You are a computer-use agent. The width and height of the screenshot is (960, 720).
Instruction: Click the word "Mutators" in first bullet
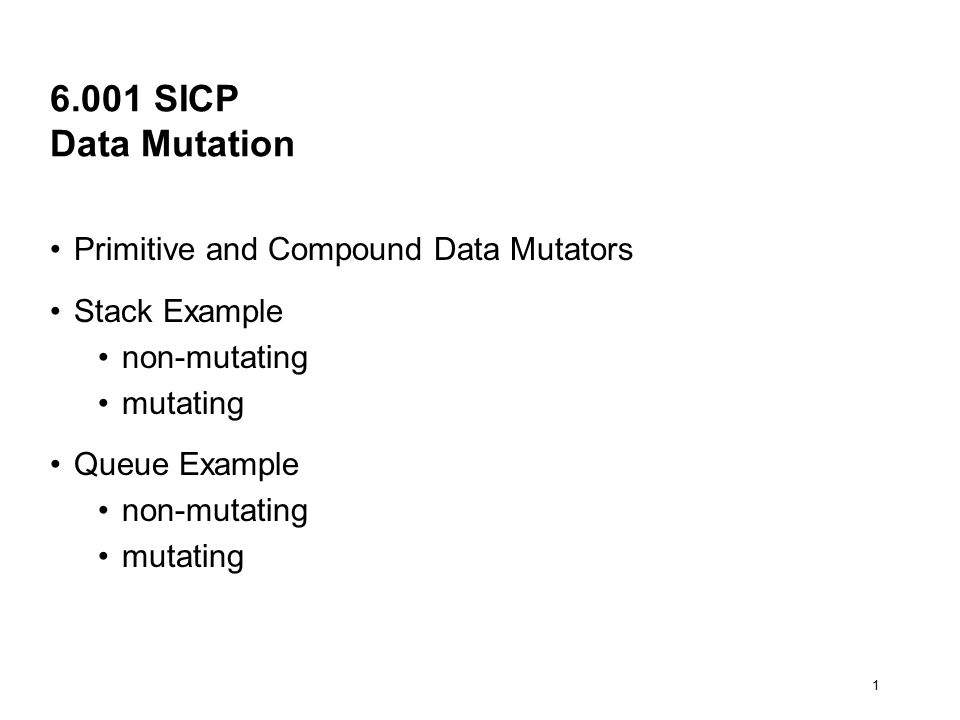571,249
